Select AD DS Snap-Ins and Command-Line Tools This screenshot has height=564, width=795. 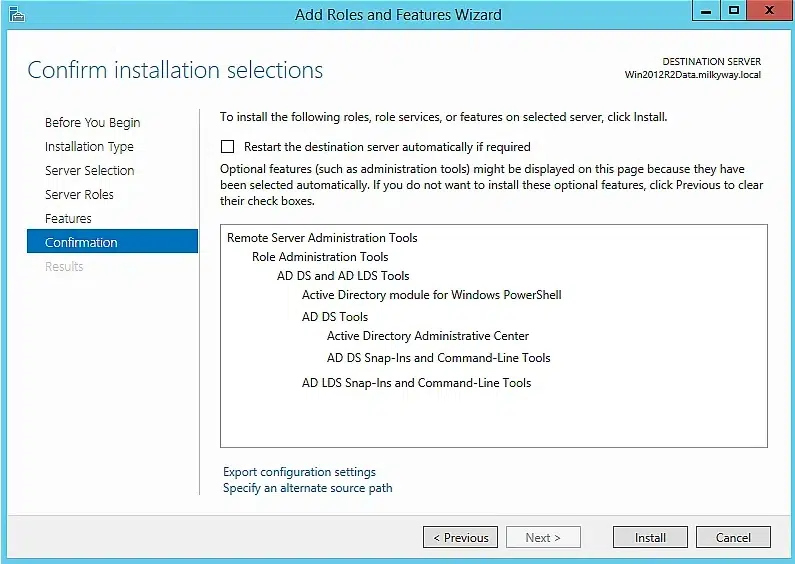pos(438,358)
